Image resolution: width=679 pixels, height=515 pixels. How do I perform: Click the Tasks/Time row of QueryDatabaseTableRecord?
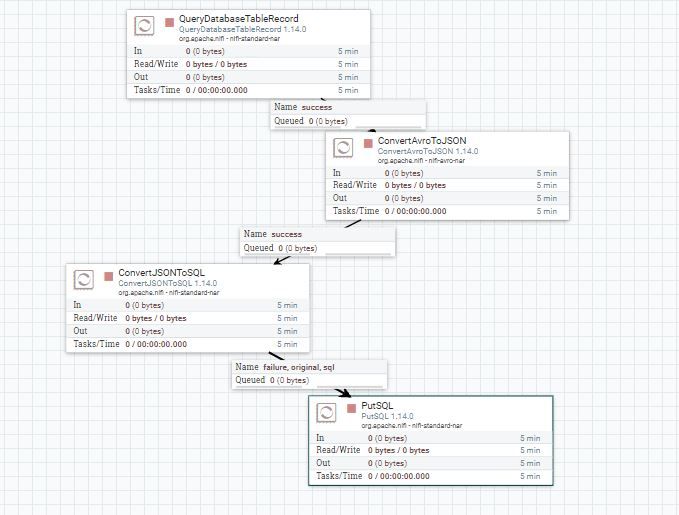pos(249,90)
